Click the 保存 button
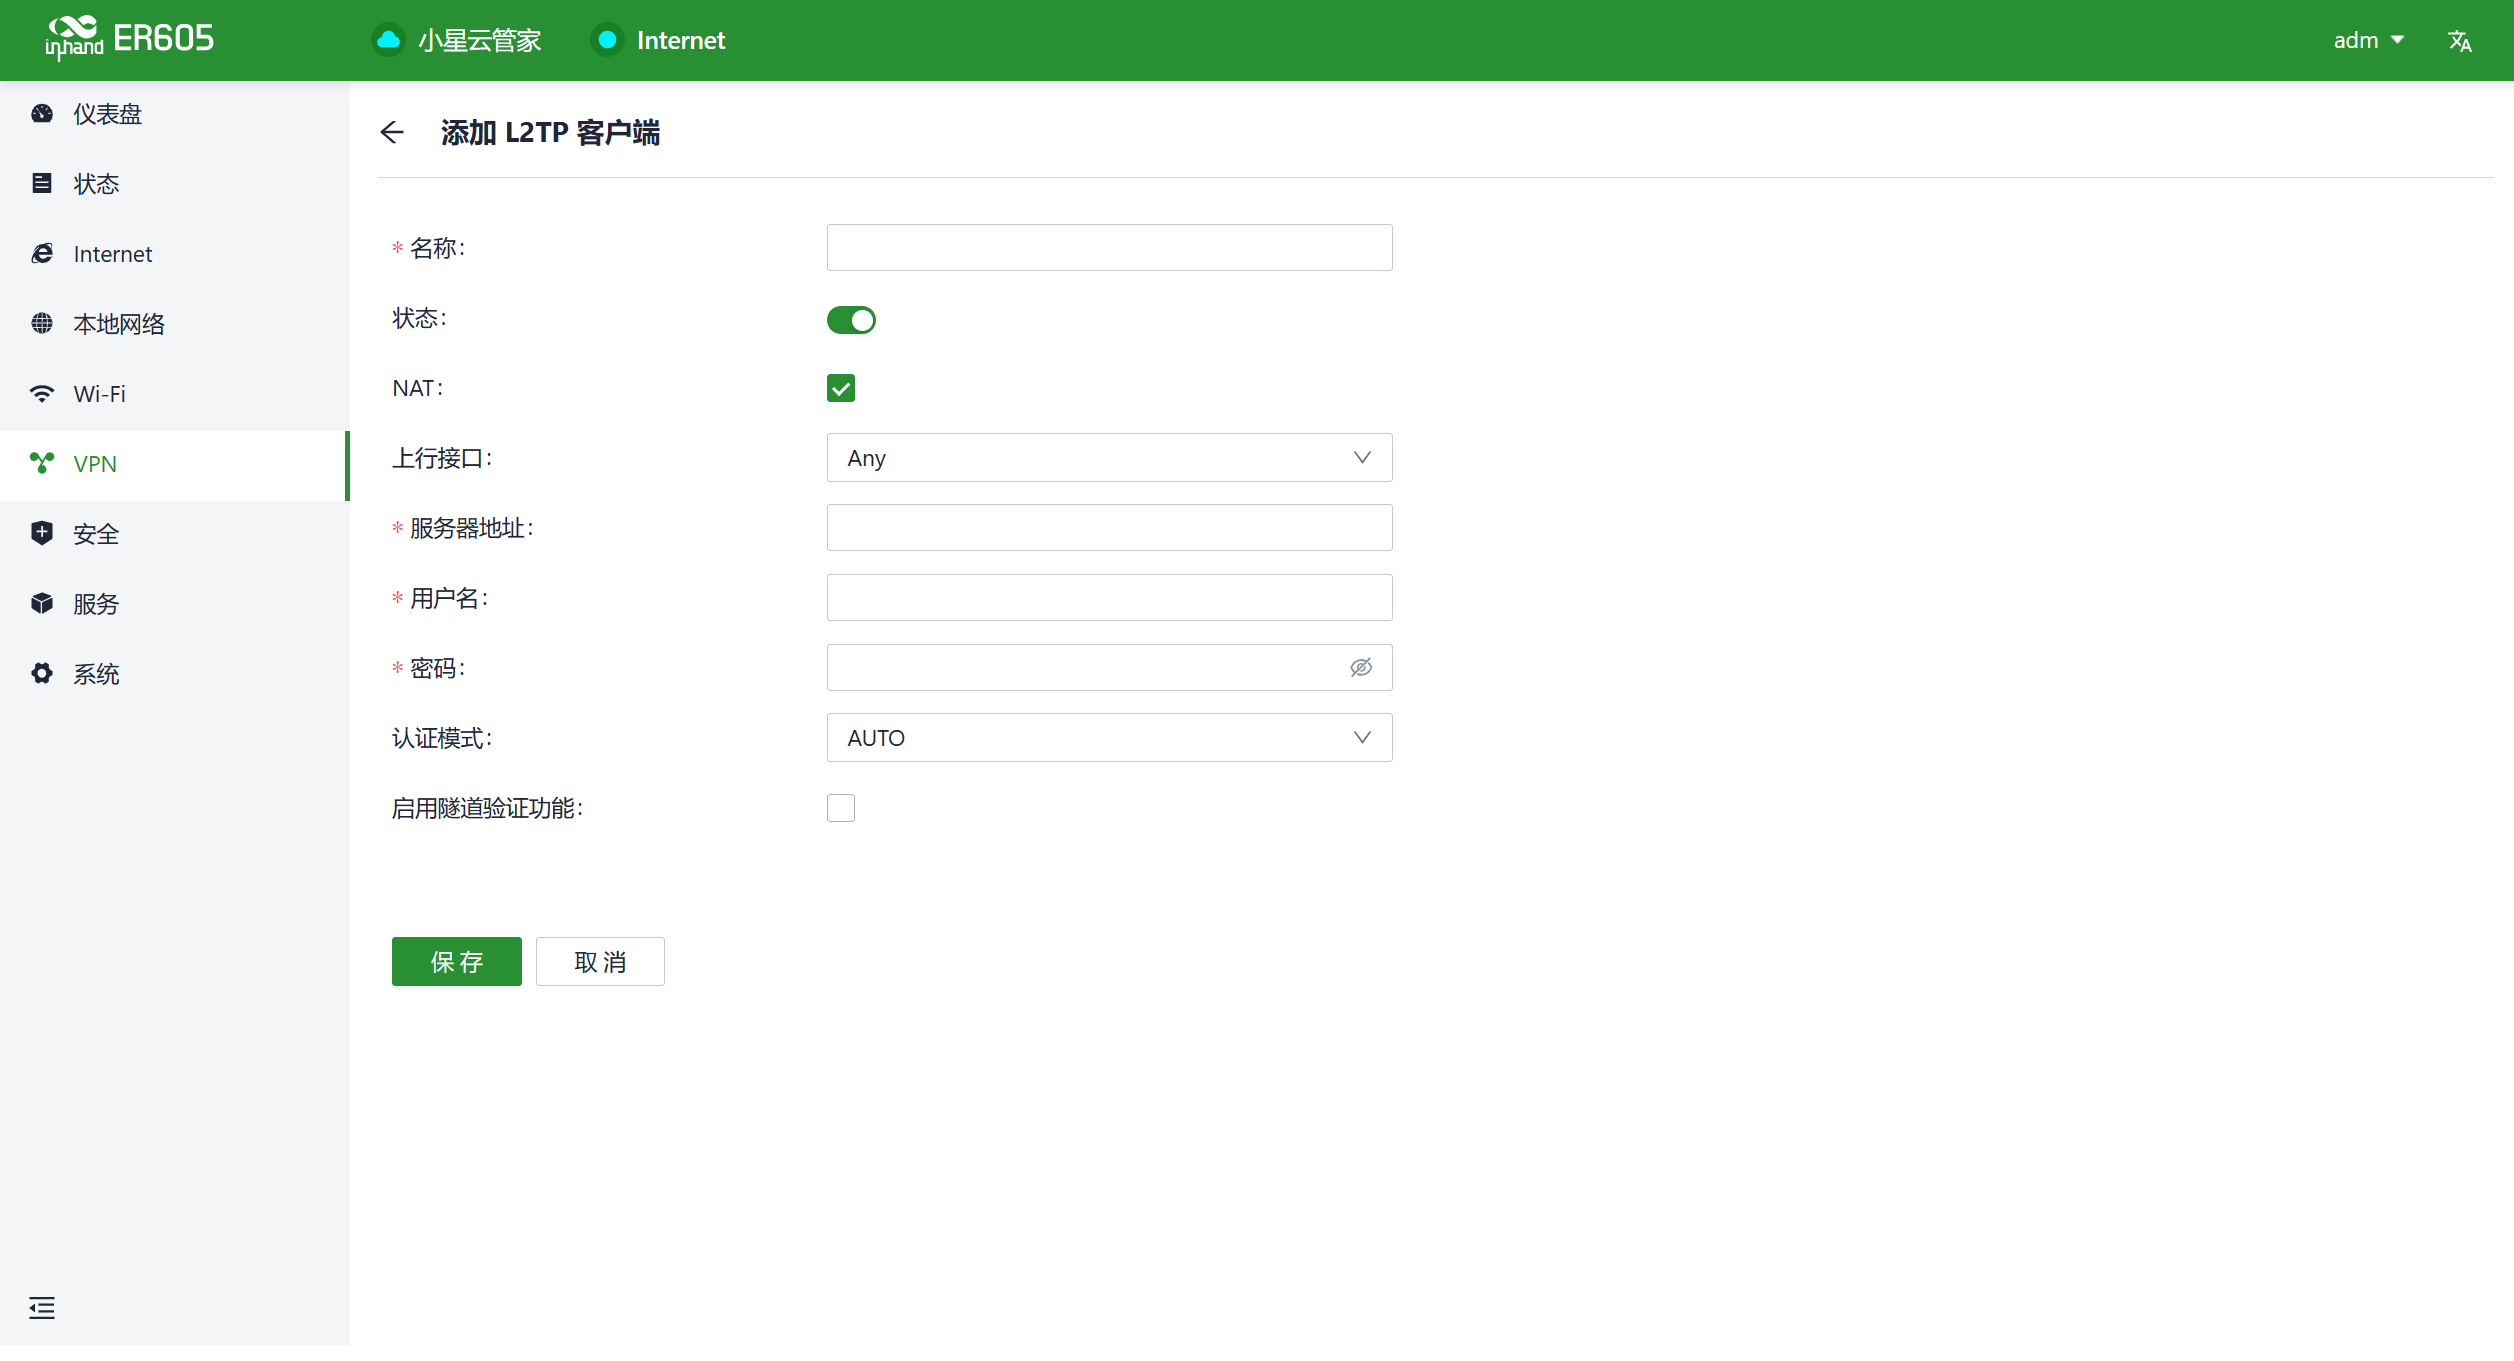The width and height of the screenshot is (2514, 1361). coord(456,962)
